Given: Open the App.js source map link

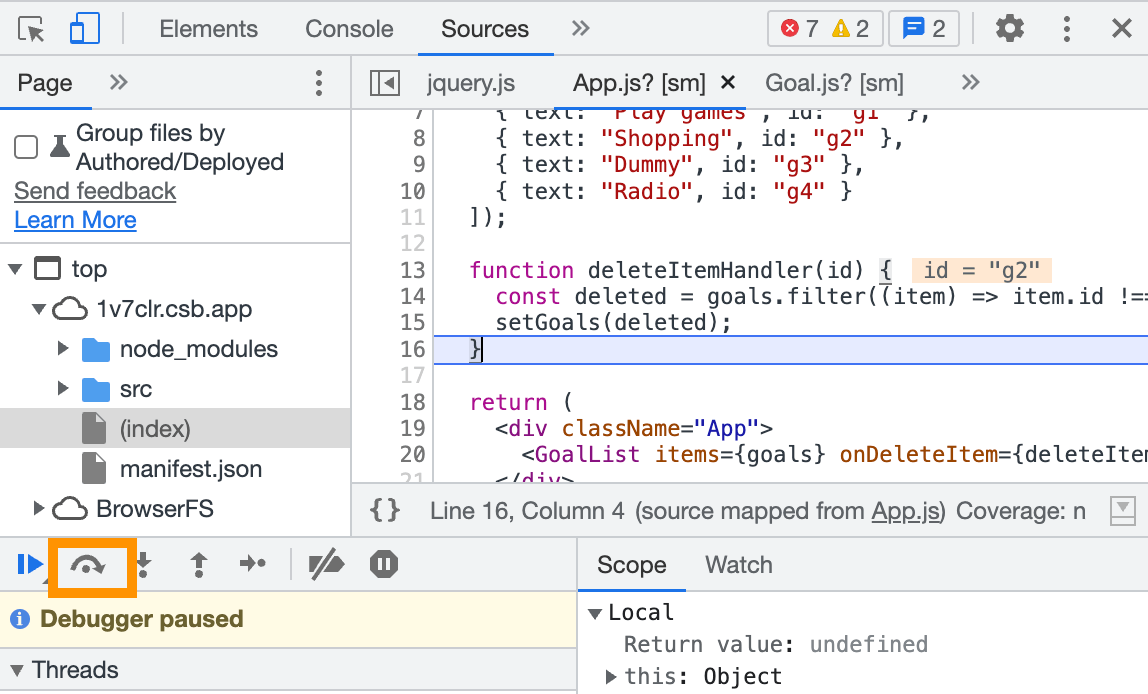Looking at the screenshot, I should pyautogui.click(x=905, y=510).
